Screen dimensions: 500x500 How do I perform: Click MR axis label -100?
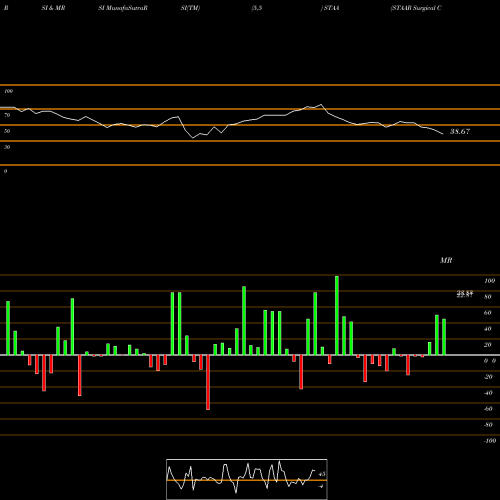click(490, 441)
